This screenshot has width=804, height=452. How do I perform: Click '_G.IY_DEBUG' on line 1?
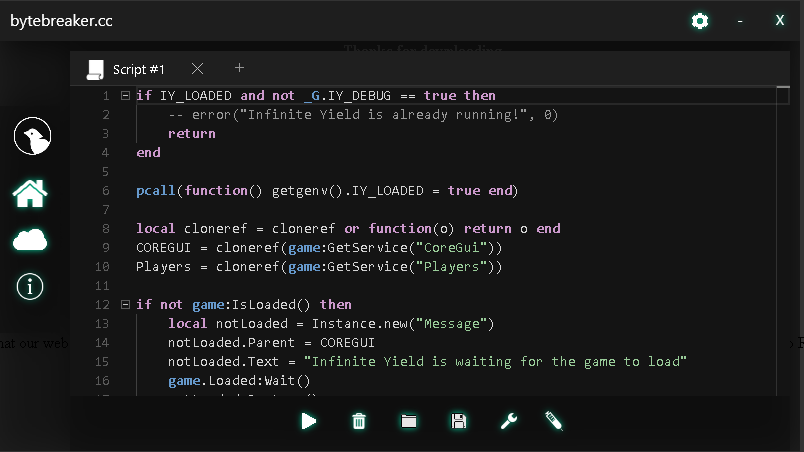coord(347,95)
